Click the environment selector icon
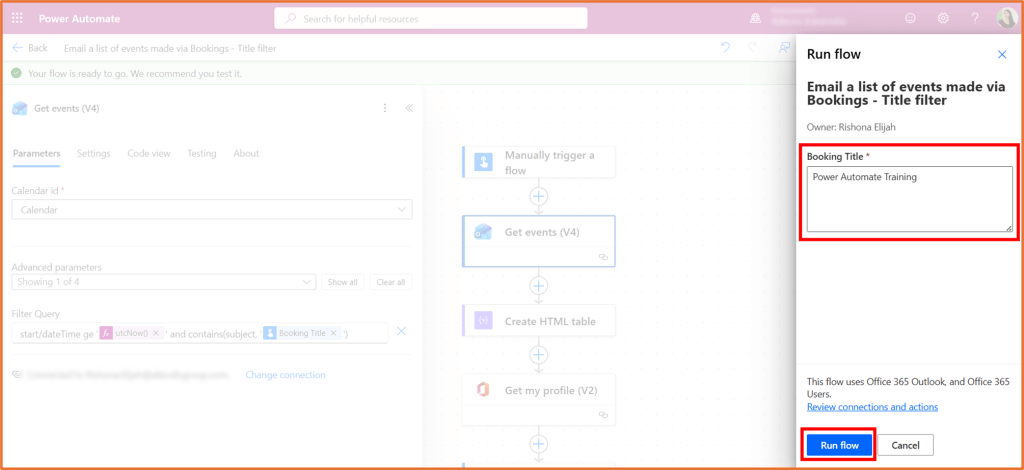 click(x=756, y=19)
